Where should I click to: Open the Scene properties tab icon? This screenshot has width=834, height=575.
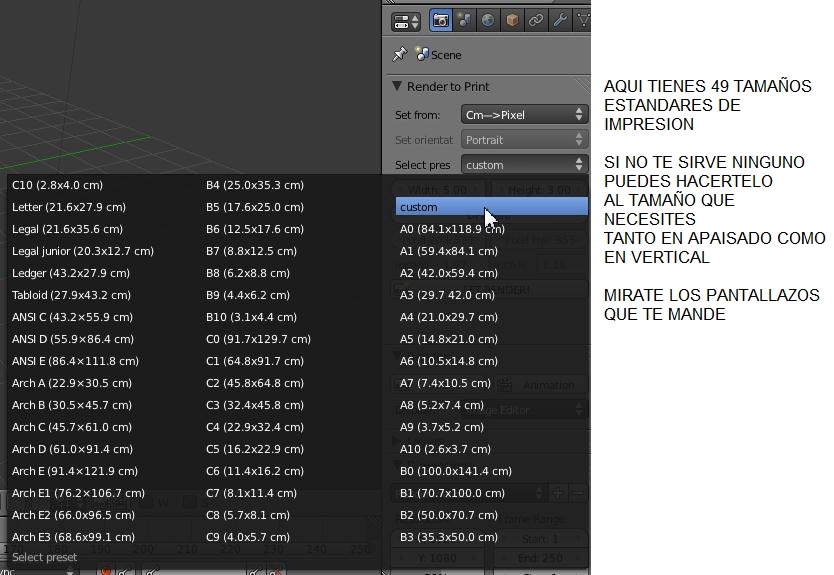click(464, 21)
